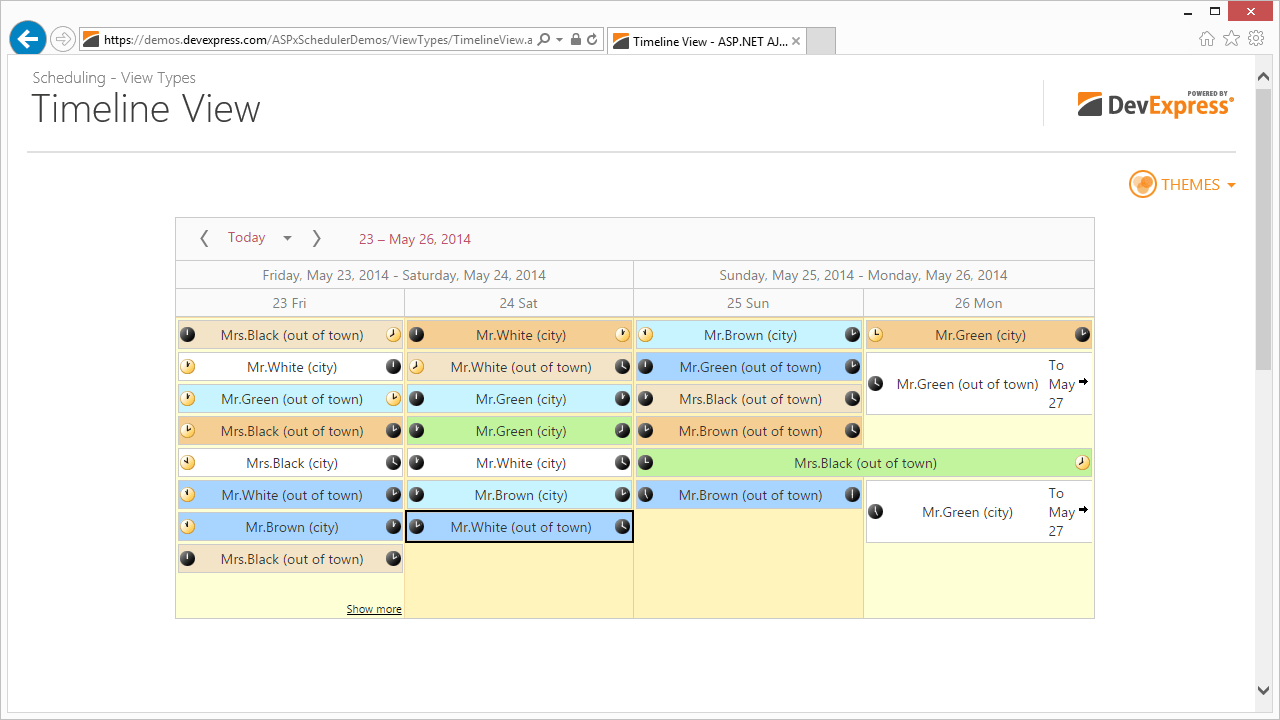Click start clock of Monday Mr.Green (out of town)
Viewport: 1280px width, 720px height.
coord(875,383)
